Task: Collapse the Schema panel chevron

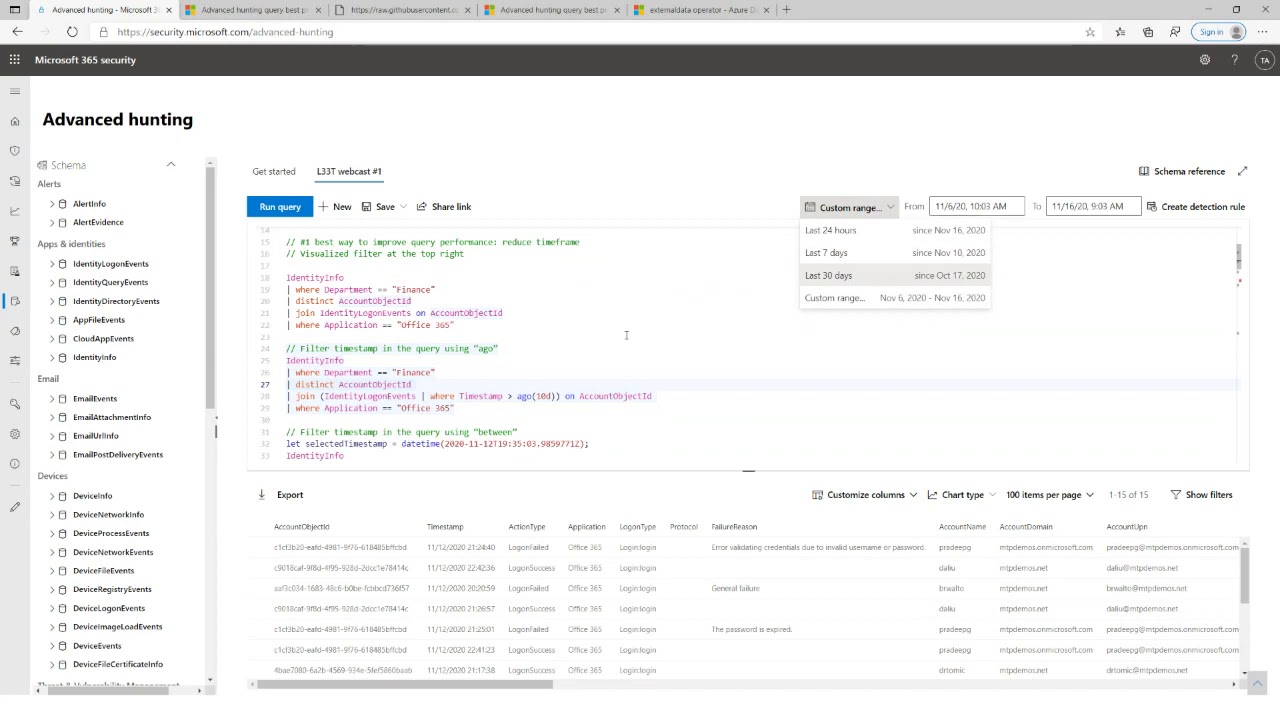Action: (x=170, y=165)
